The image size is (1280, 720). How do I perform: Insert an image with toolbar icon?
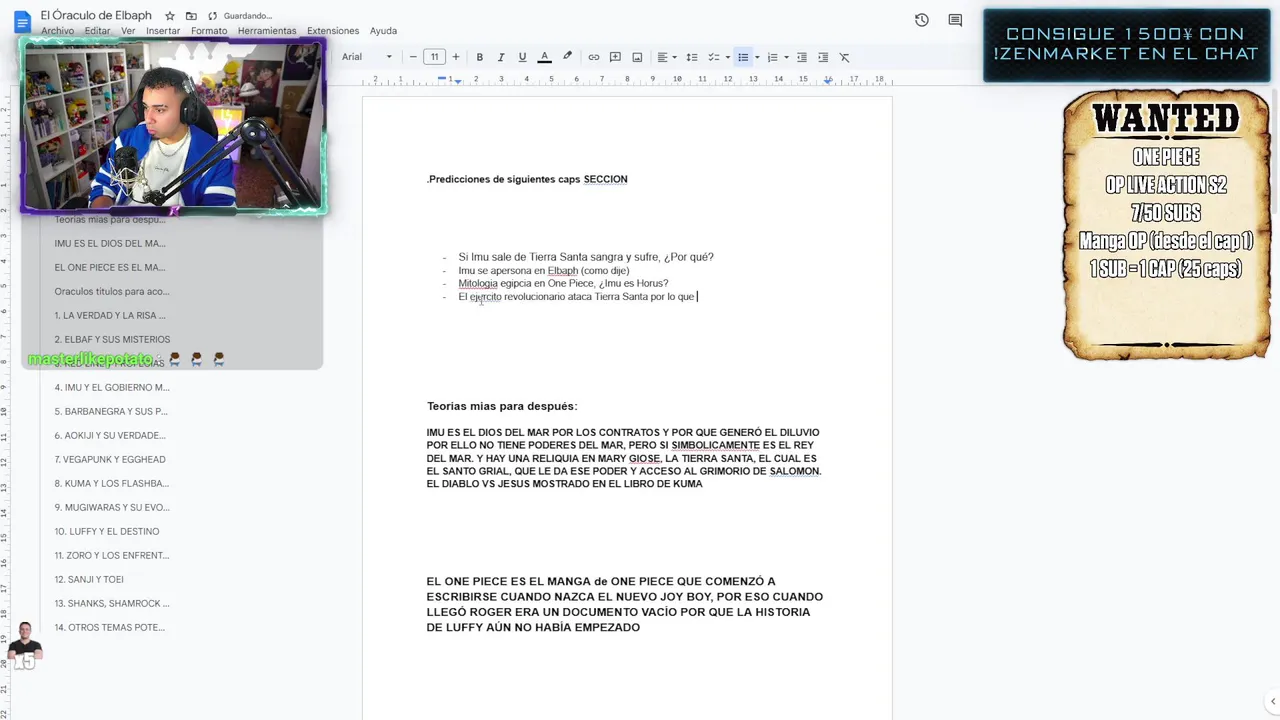(x=637, y=57)
